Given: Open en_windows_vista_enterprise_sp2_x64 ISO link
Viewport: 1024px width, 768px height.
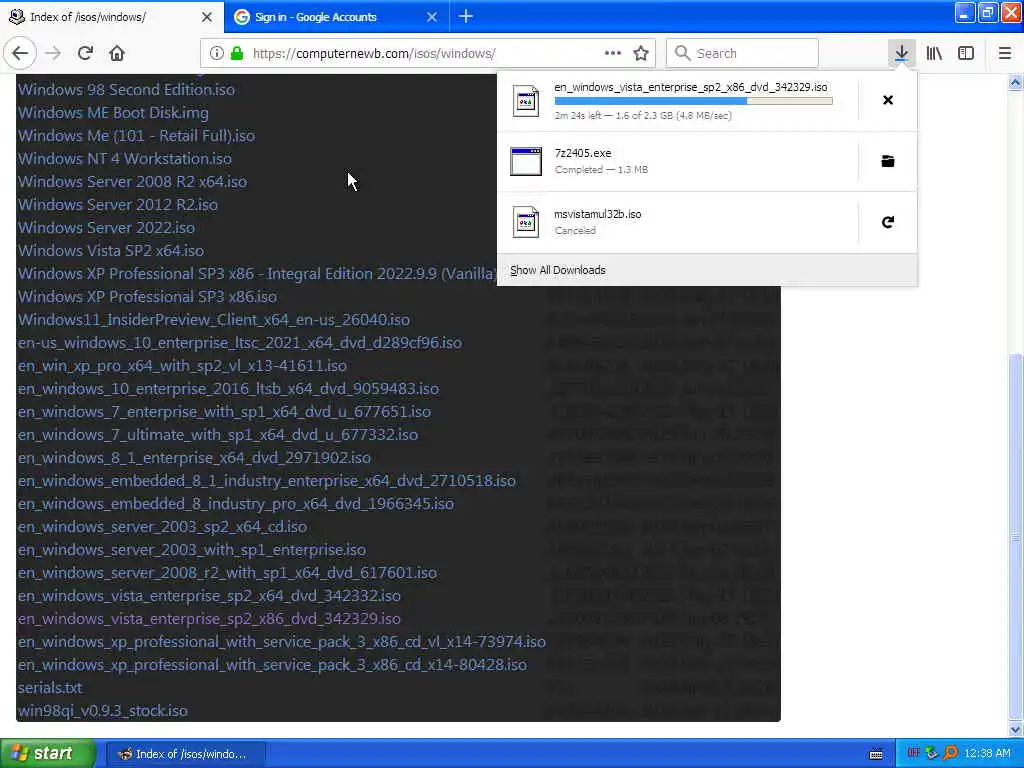Looking at the screenshot, I should point(209,596).
